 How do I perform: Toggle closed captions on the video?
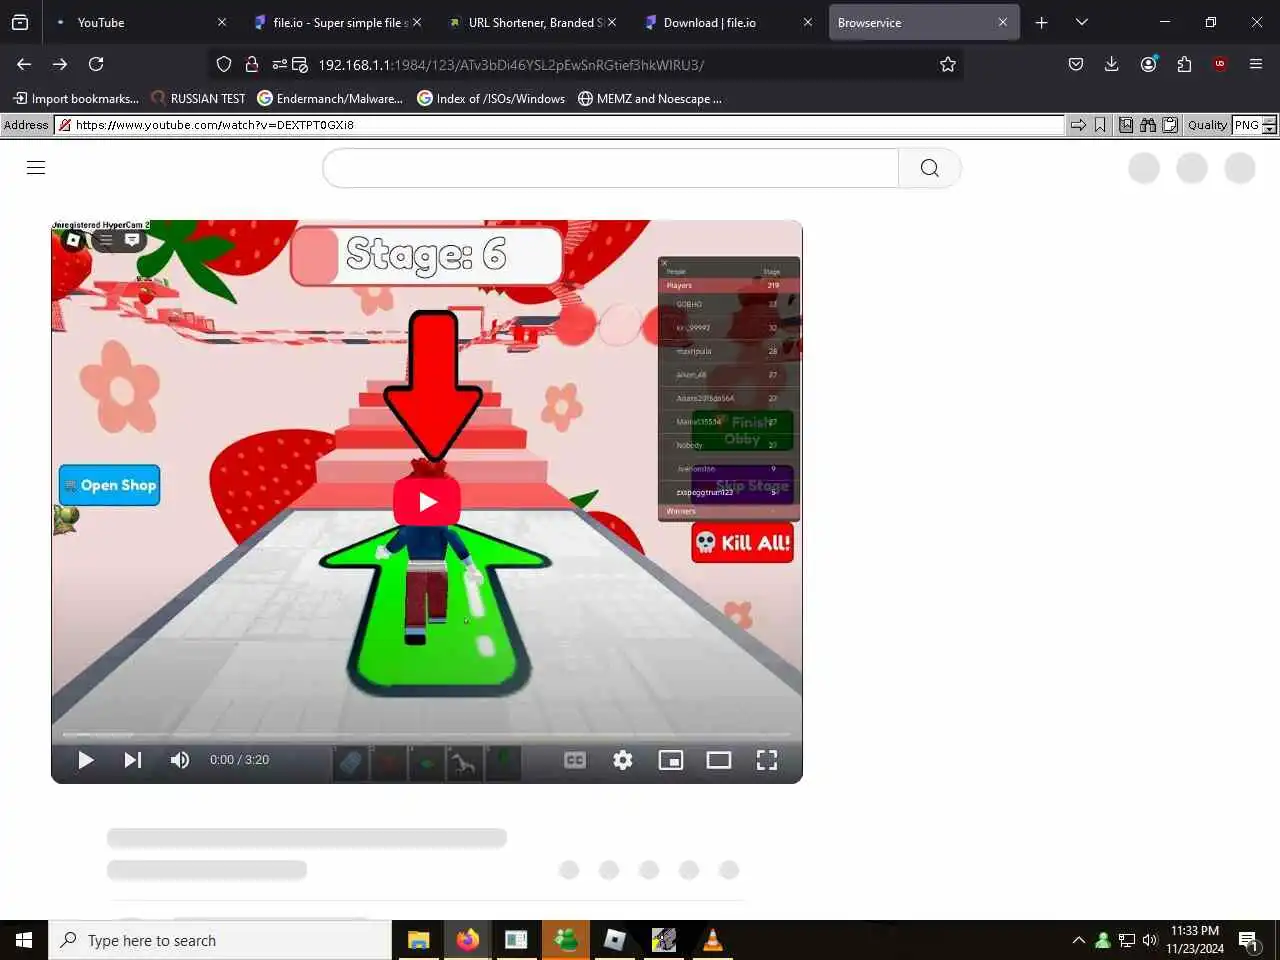[575, 760]
